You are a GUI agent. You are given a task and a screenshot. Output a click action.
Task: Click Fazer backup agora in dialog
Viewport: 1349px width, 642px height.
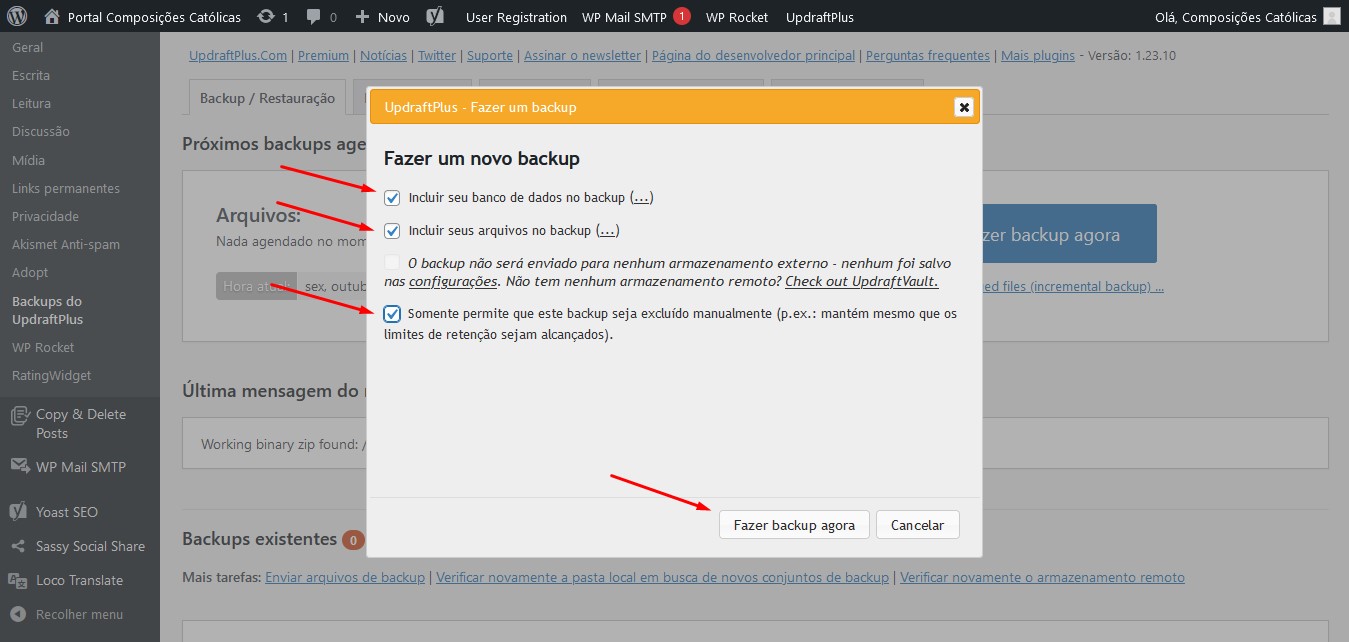pyautogui.click(x=794, y=525)
